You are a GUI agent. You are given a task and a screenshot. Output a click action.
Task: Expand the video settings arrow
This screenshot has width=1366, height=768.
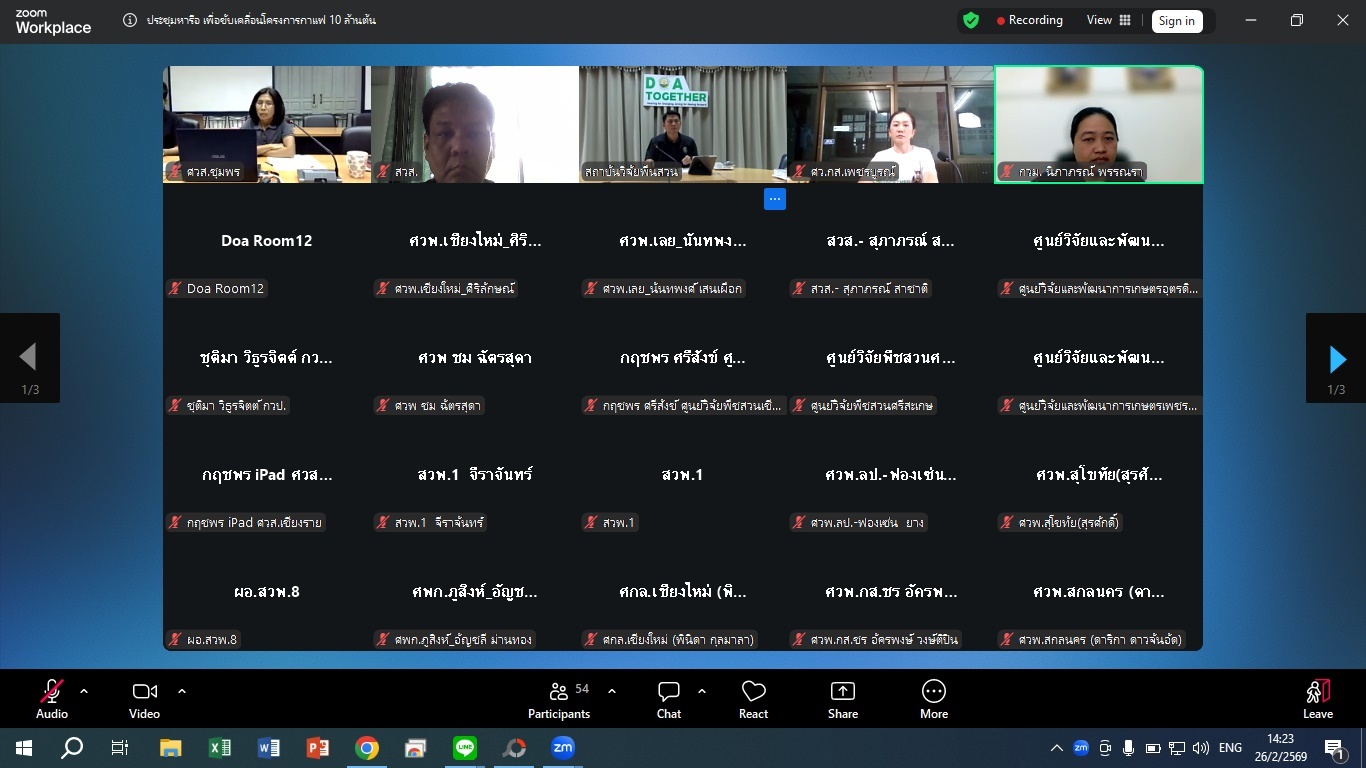pos(182,691)
